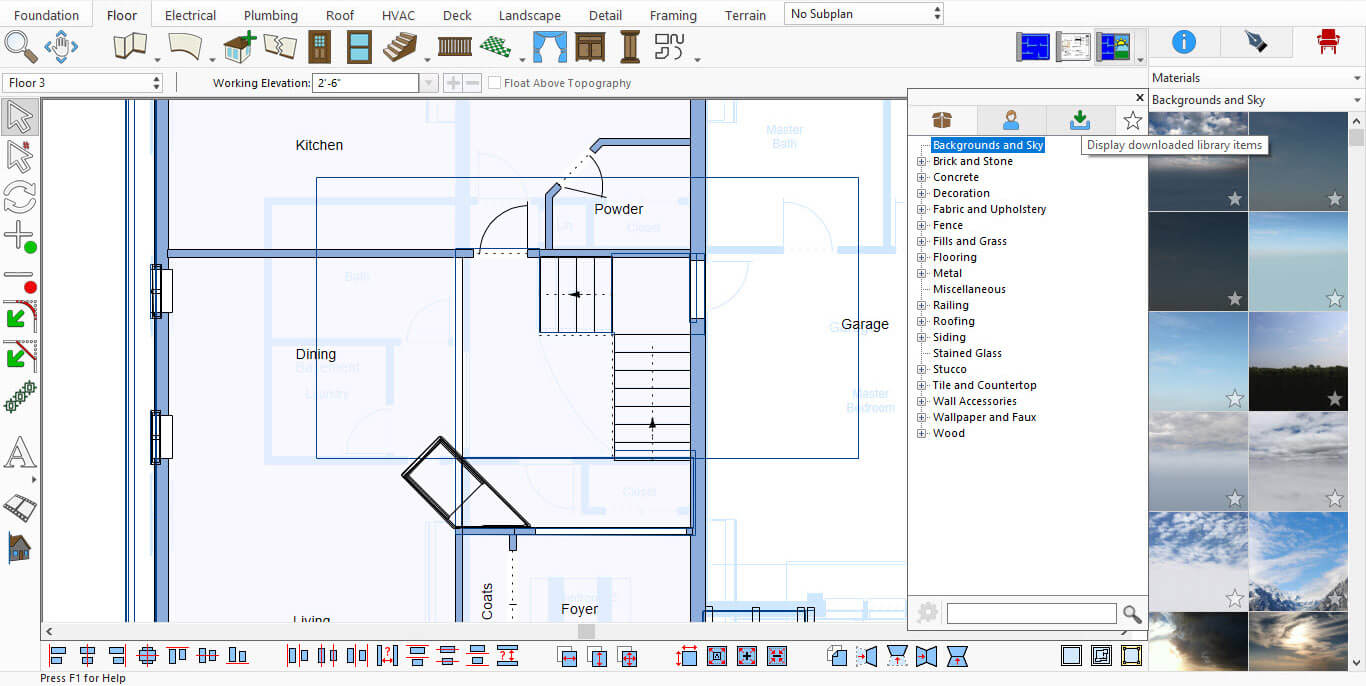The width and height of the screenshot is (1366, 686).
Task: Expand the Flooring tree category
Action: coord(922,257)
